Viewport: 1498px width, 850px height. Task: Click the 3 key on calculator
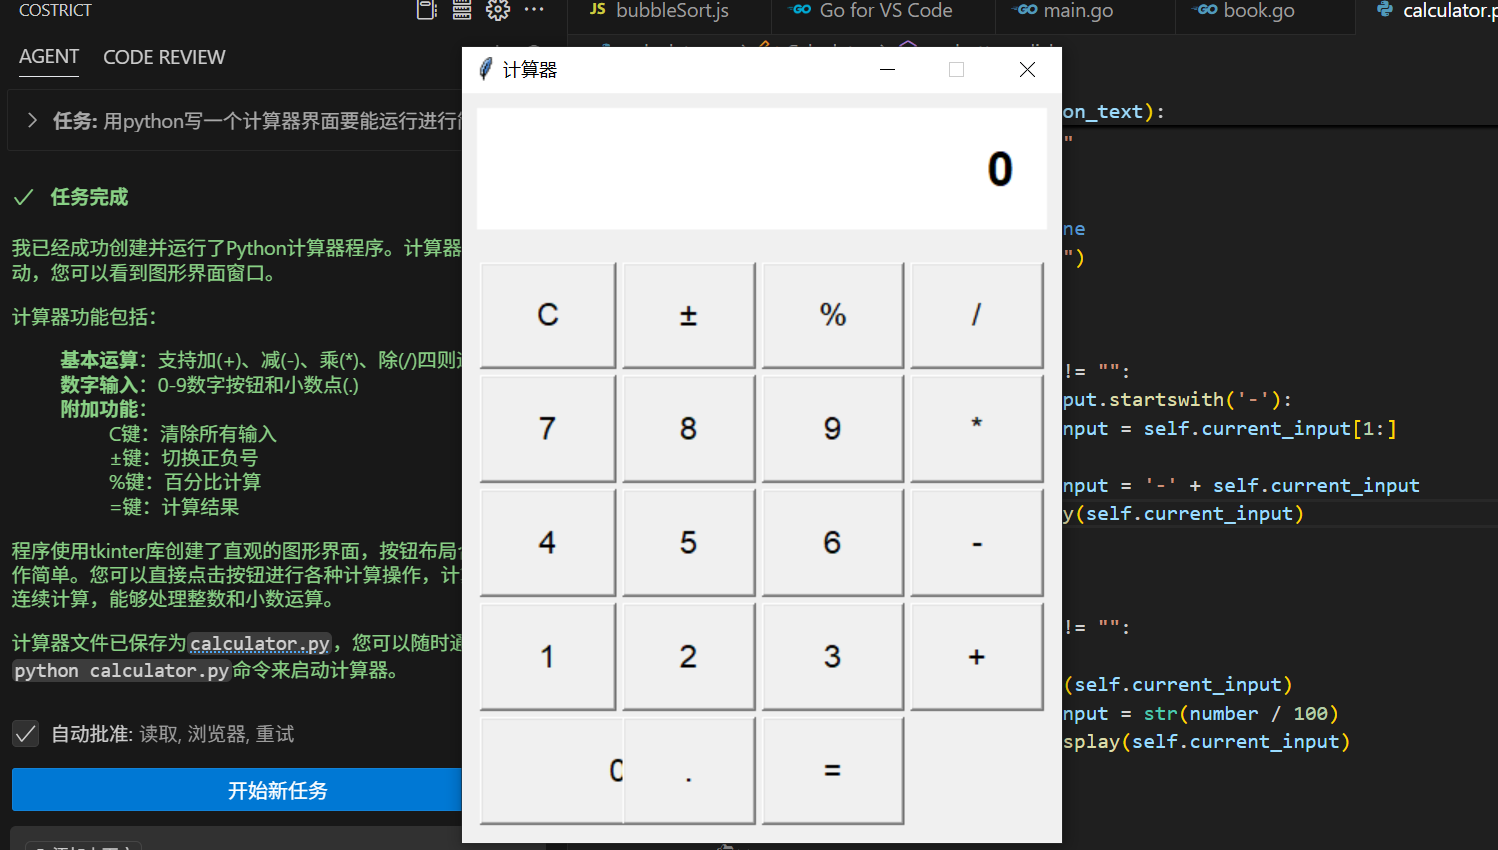click(x=832, y=657)
